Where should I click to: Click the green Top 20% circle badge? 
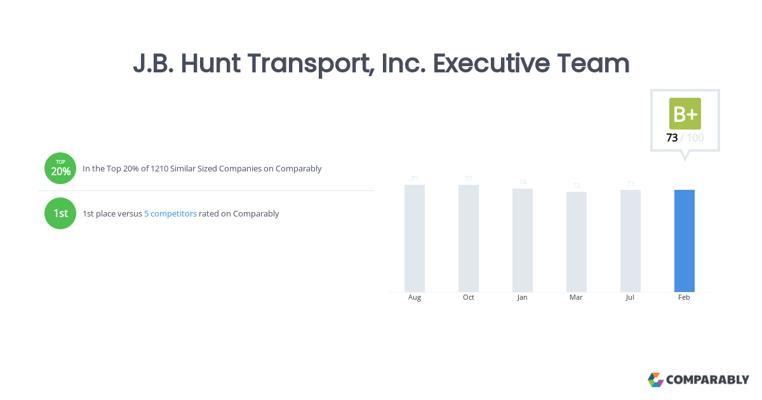(x=60, y=168)
